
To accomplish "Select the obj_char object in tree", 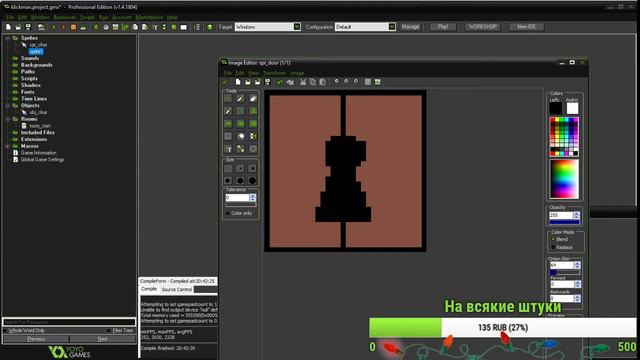I will pyautogui.click(x=38, y=112).
